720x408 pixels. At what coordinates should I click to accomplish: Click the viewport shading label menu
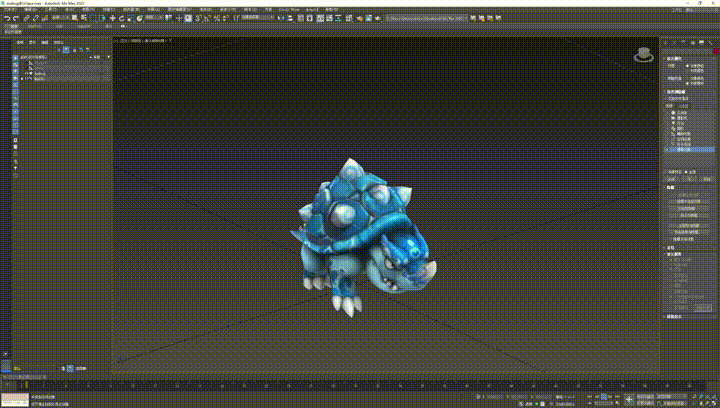(155, 40)
